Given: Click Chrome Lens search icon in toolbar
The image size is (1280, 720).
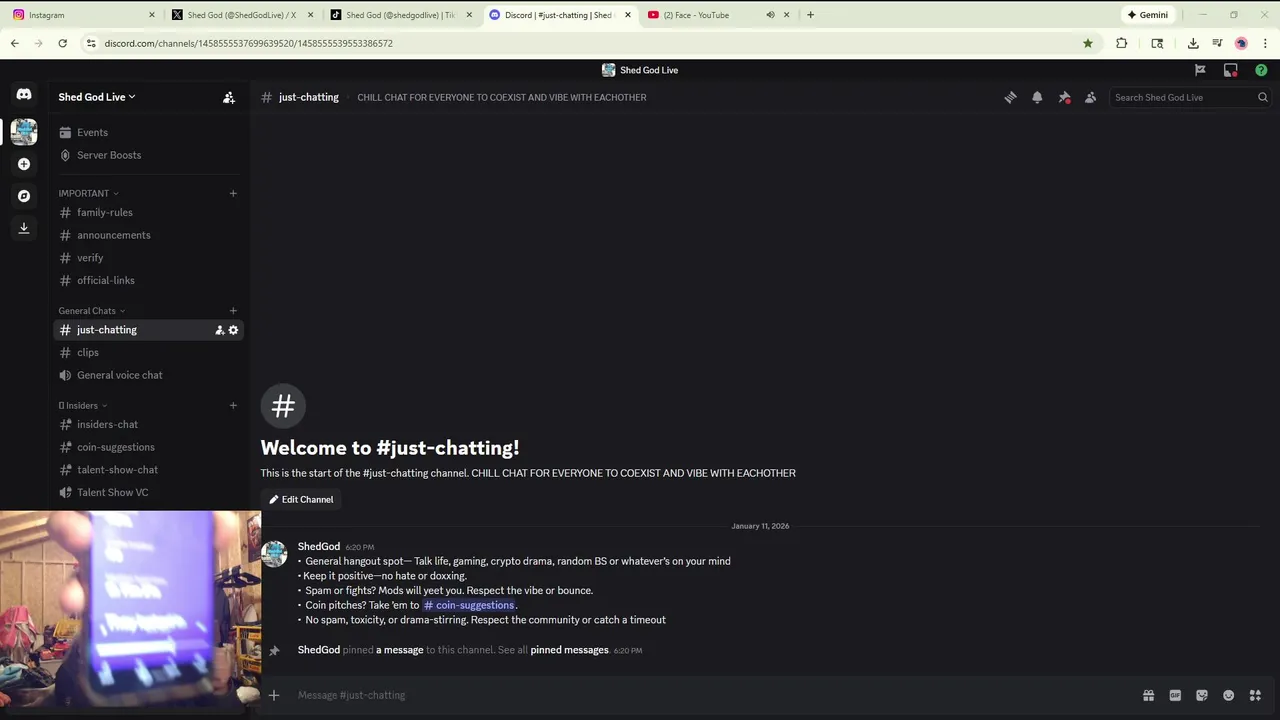Looking at the screenshot, I should coord(1157,43).
